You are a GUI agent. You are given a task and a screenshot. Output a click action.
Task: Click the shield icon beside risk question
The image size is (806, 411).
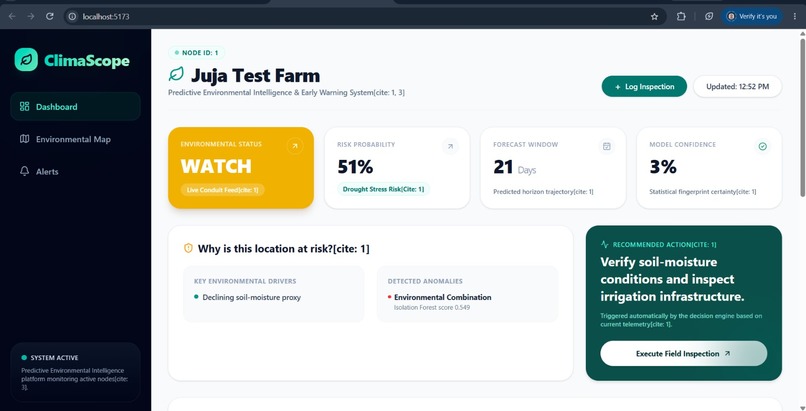click(188, 248)
